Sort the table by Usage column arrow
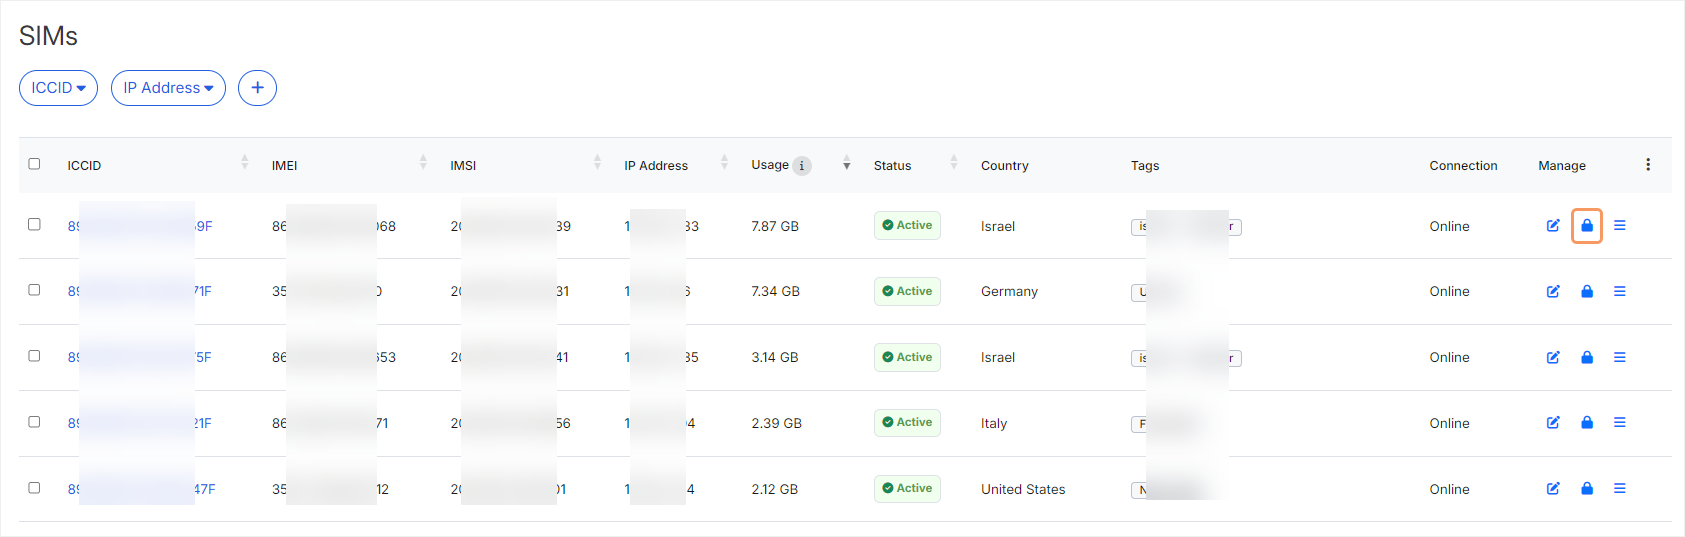The image size is (1685, 537). coord(846,165)
